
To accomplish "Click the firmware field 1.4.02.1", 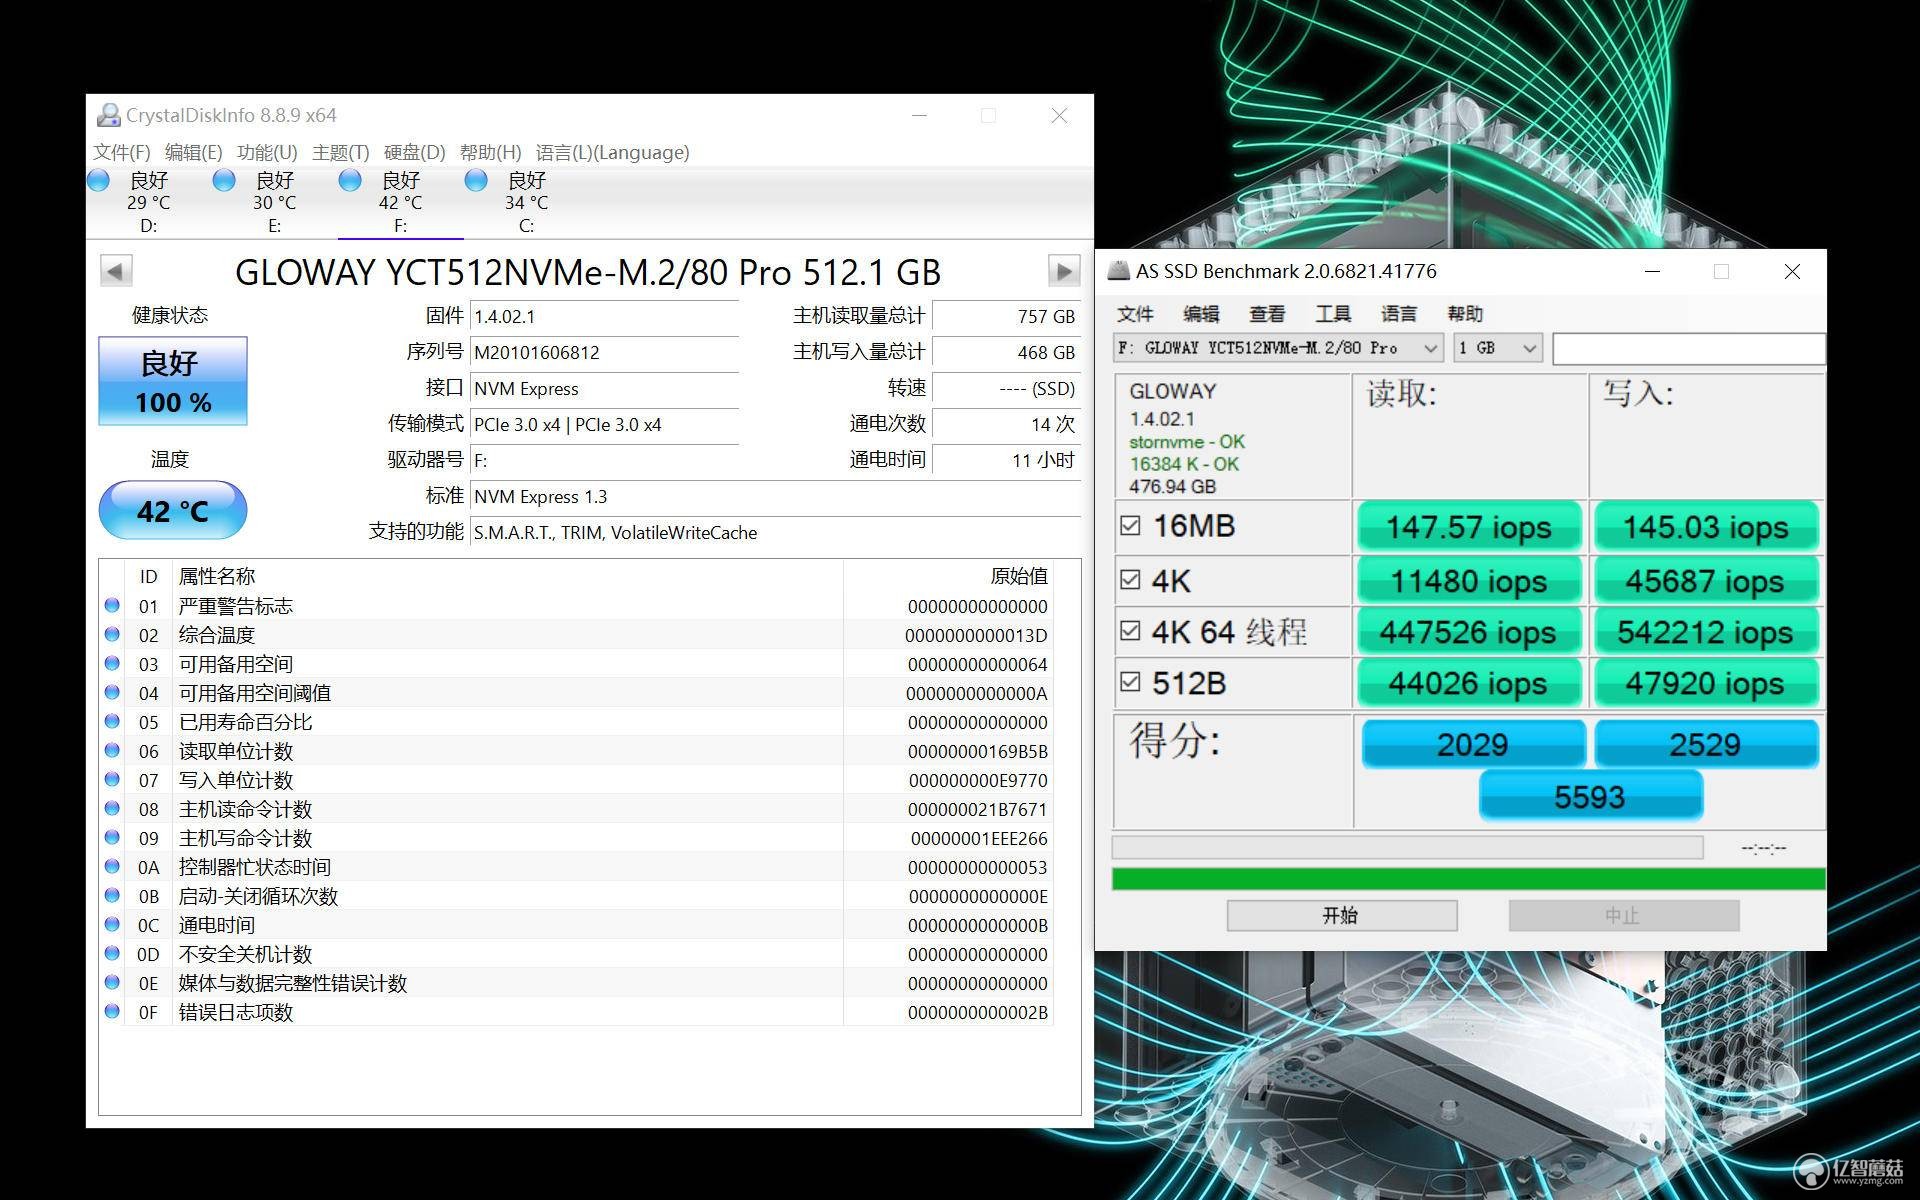I will coord(604,316).
